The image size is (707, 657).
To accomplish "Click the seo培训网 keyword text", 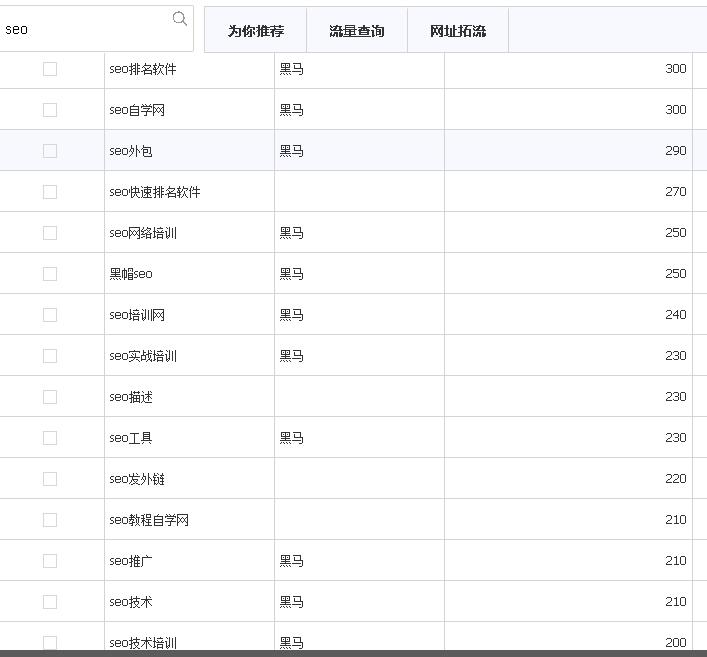I will 137,315.
